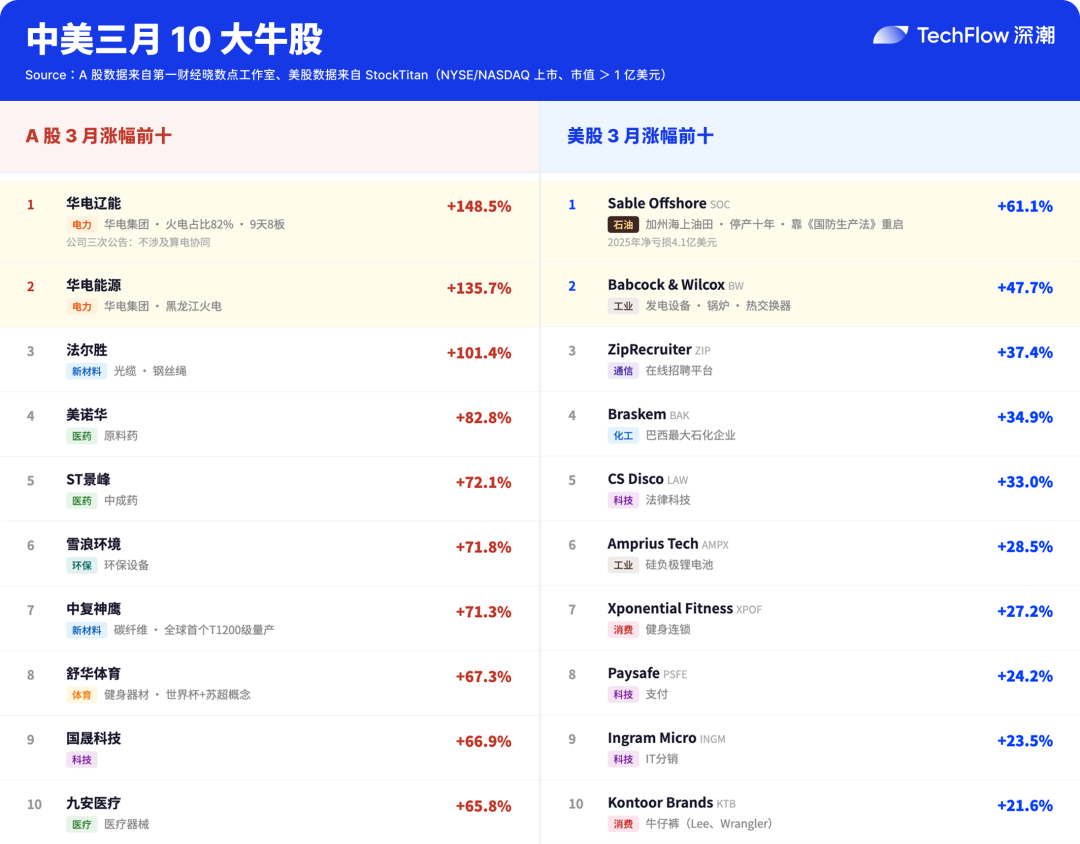Viewport: 1080px width, 844px height.
Task: Click the 电力 tag under 华电能源
Action: [82, 307]
